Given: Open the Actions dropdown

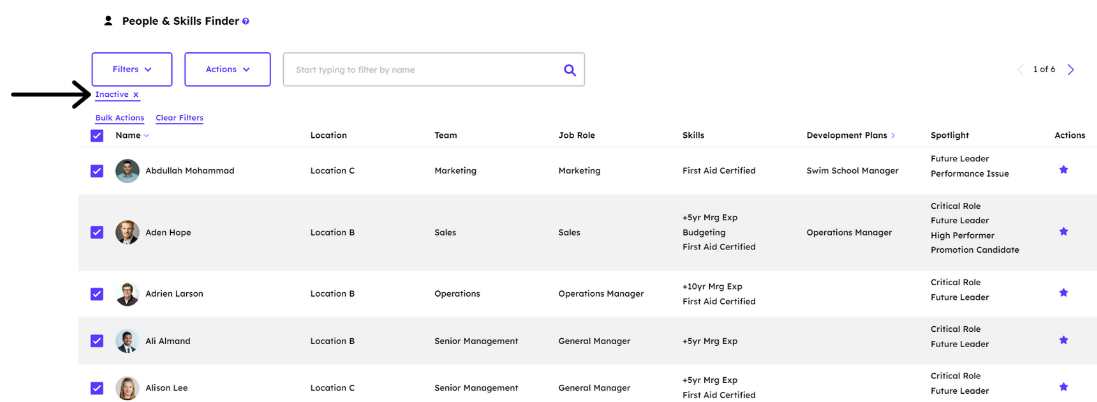Looking at the screenshot, I should (227, 69).
